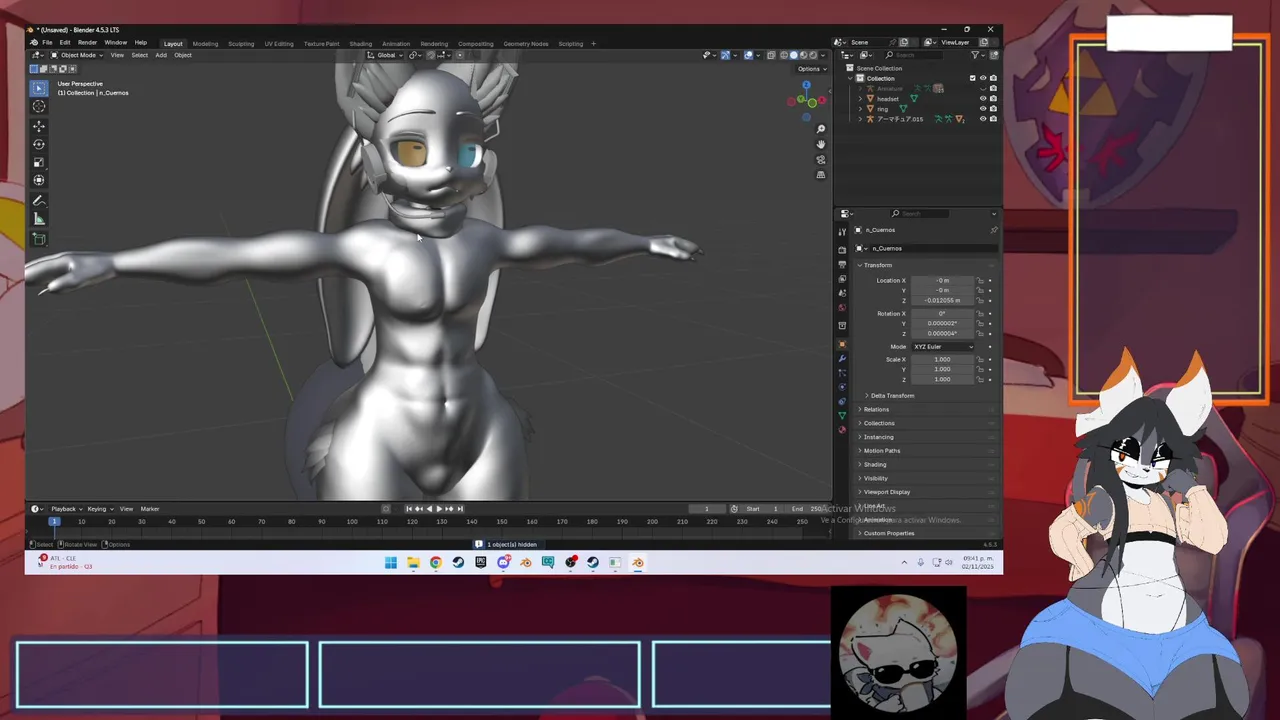Click the viewport zoom magnifier icon
The image size is (1280, 720).
[821, 129]
